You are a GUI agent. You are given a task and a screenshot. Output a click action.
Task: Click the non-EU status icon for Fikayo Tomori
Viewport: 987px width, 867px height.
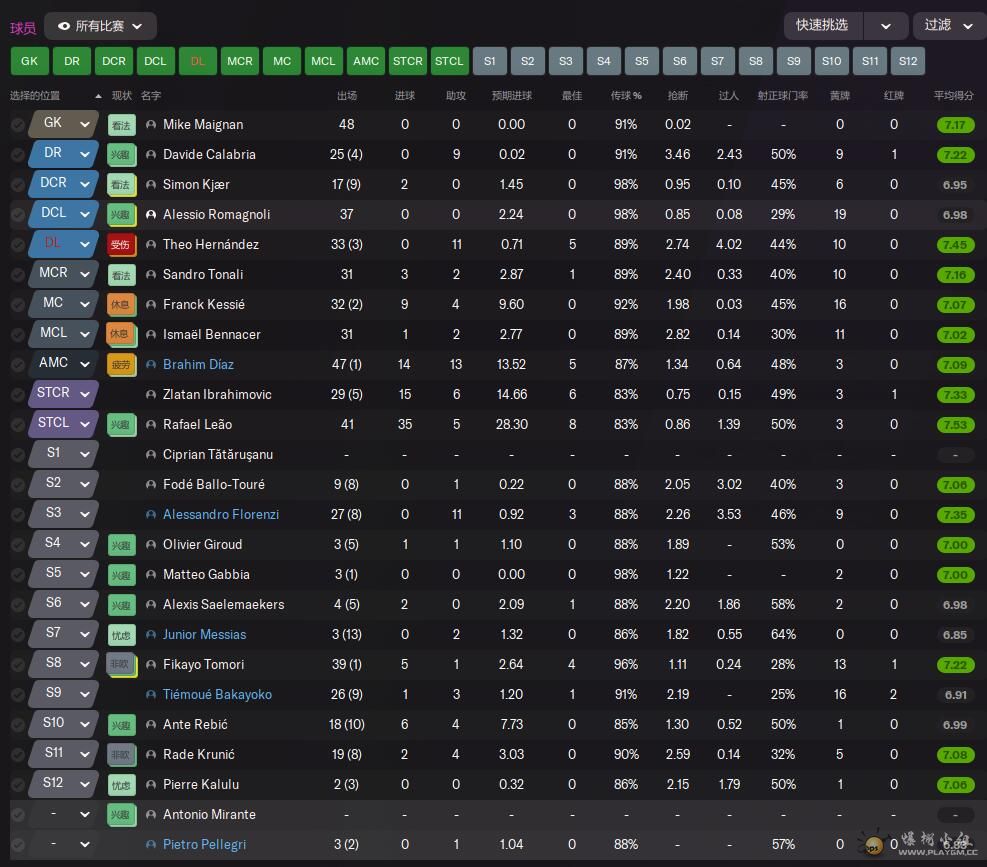(120, 665)
